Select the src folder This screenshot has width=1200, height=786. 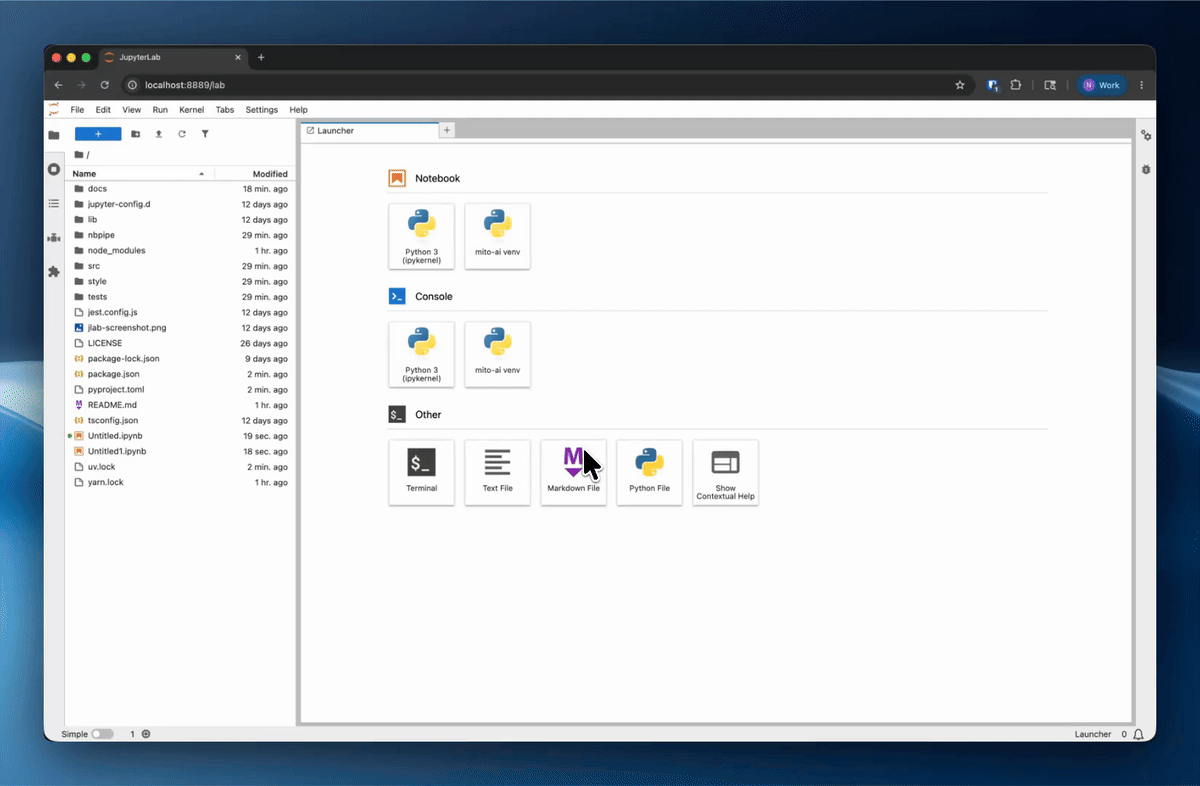click(180, 266)
